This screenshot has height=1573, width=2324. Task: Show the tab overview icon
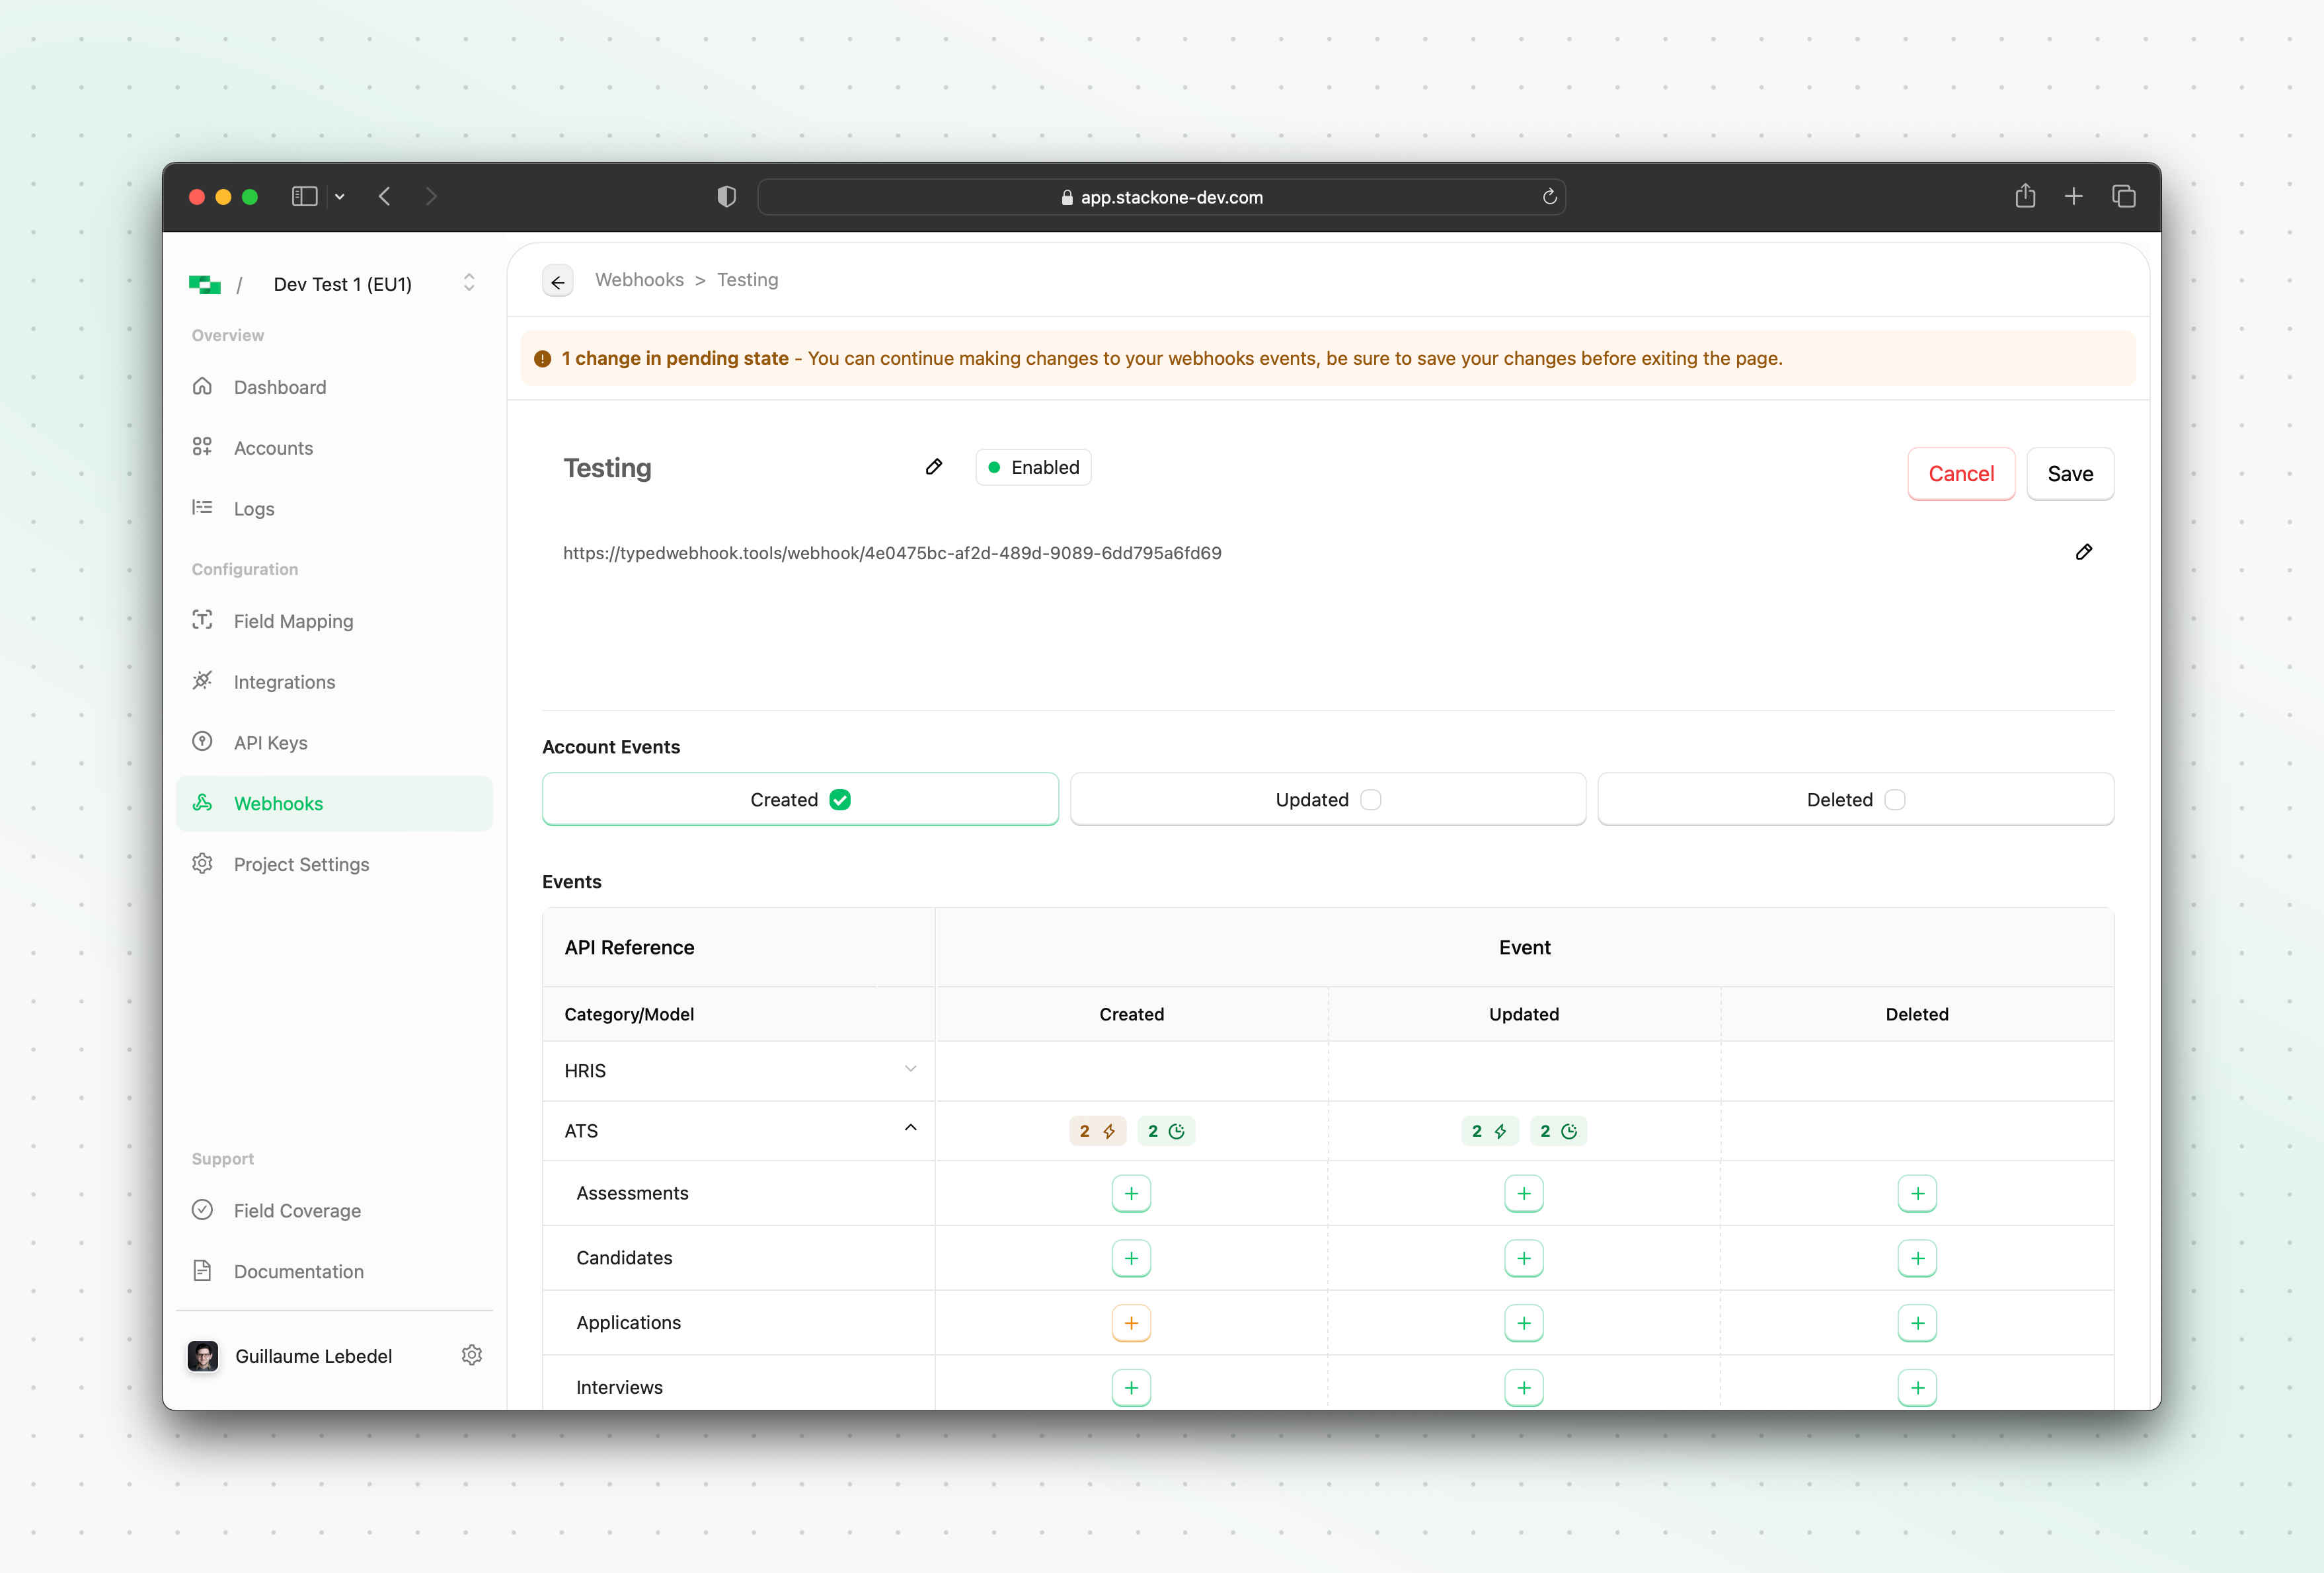pyautogui.click(x=2123, y=197)
